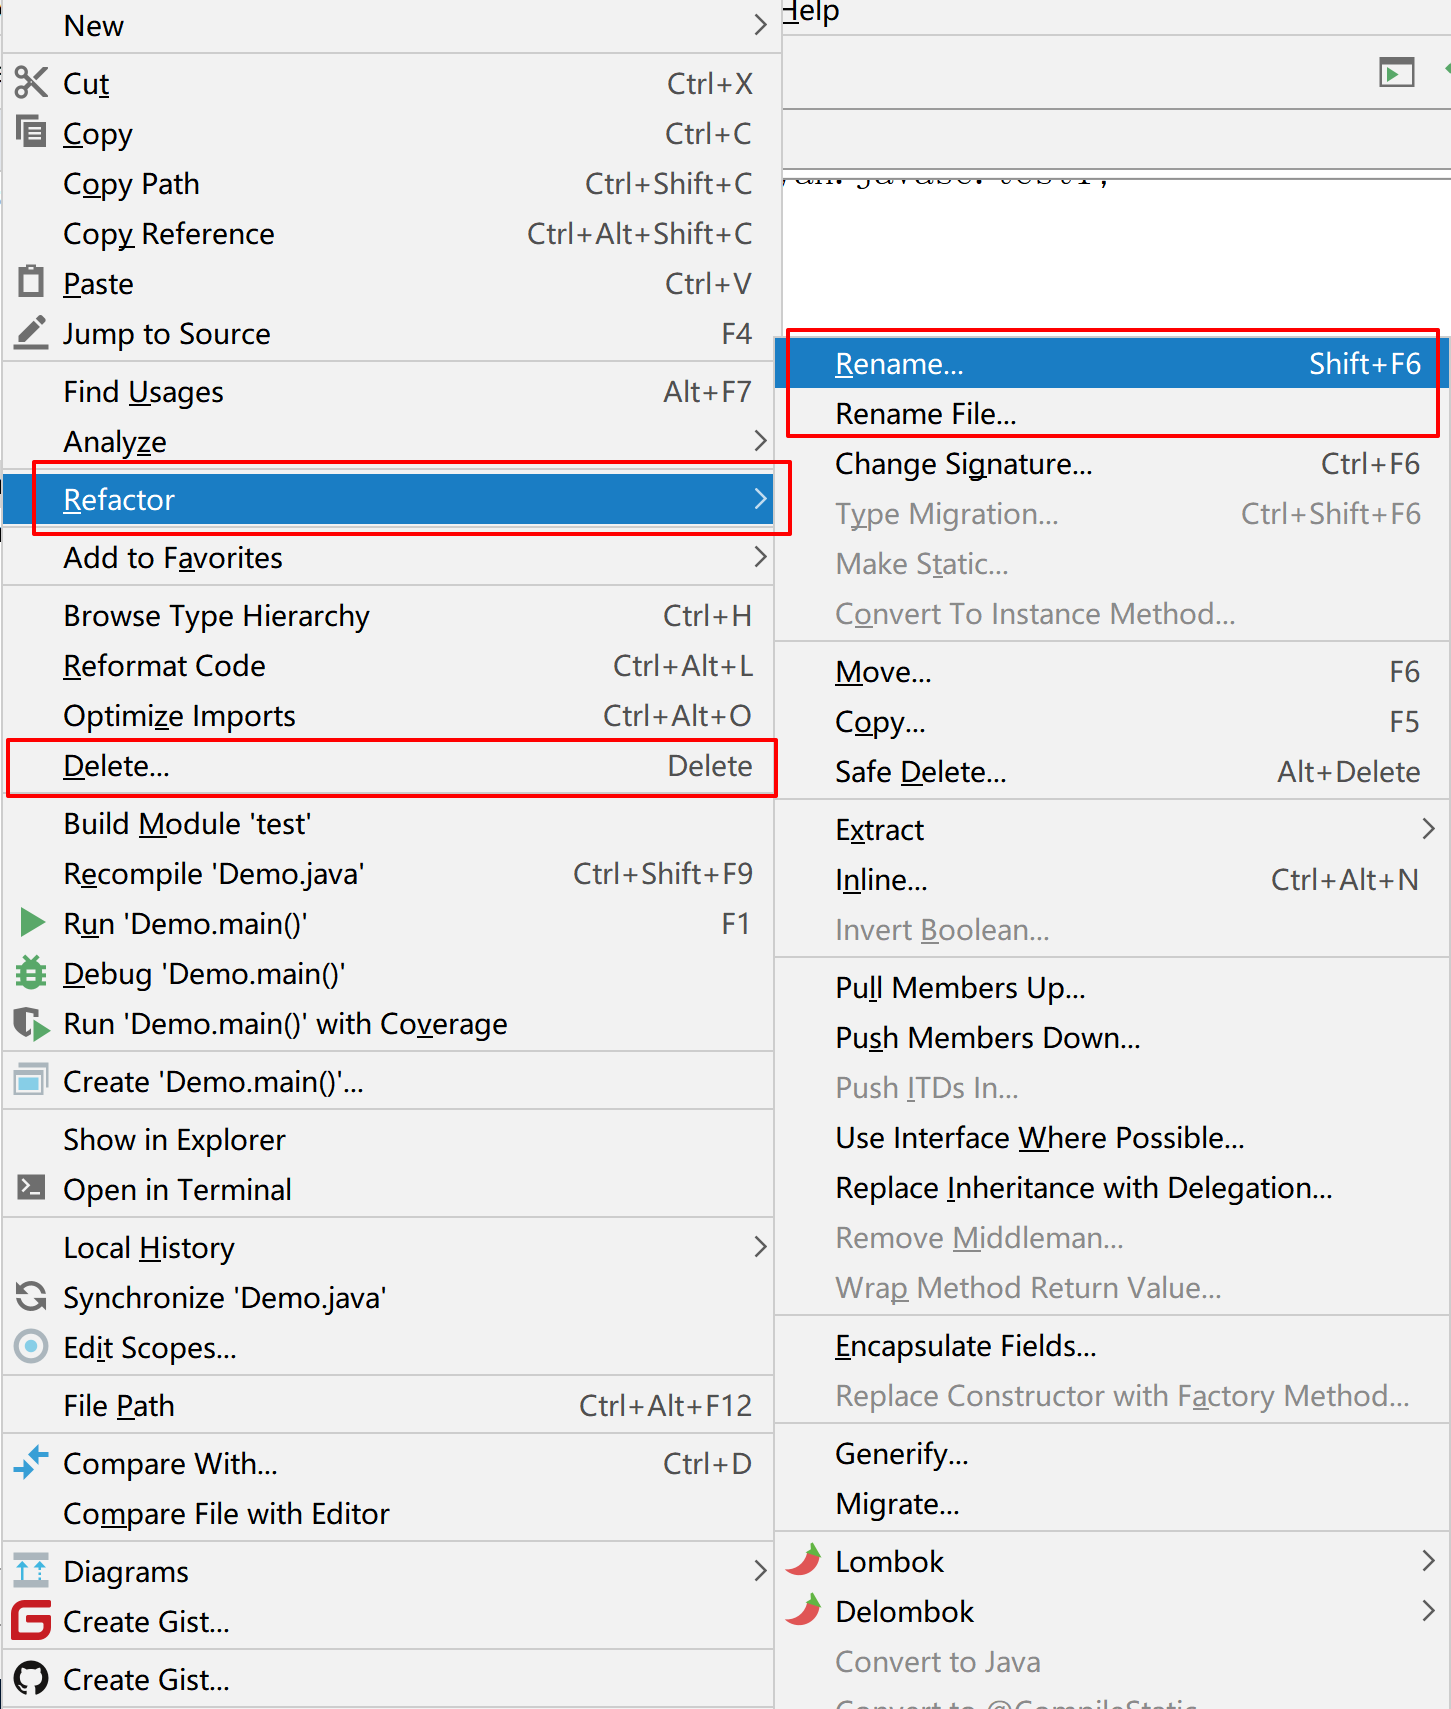
Task: Click the Debug bug icon
Action: [x=31, y=972]
